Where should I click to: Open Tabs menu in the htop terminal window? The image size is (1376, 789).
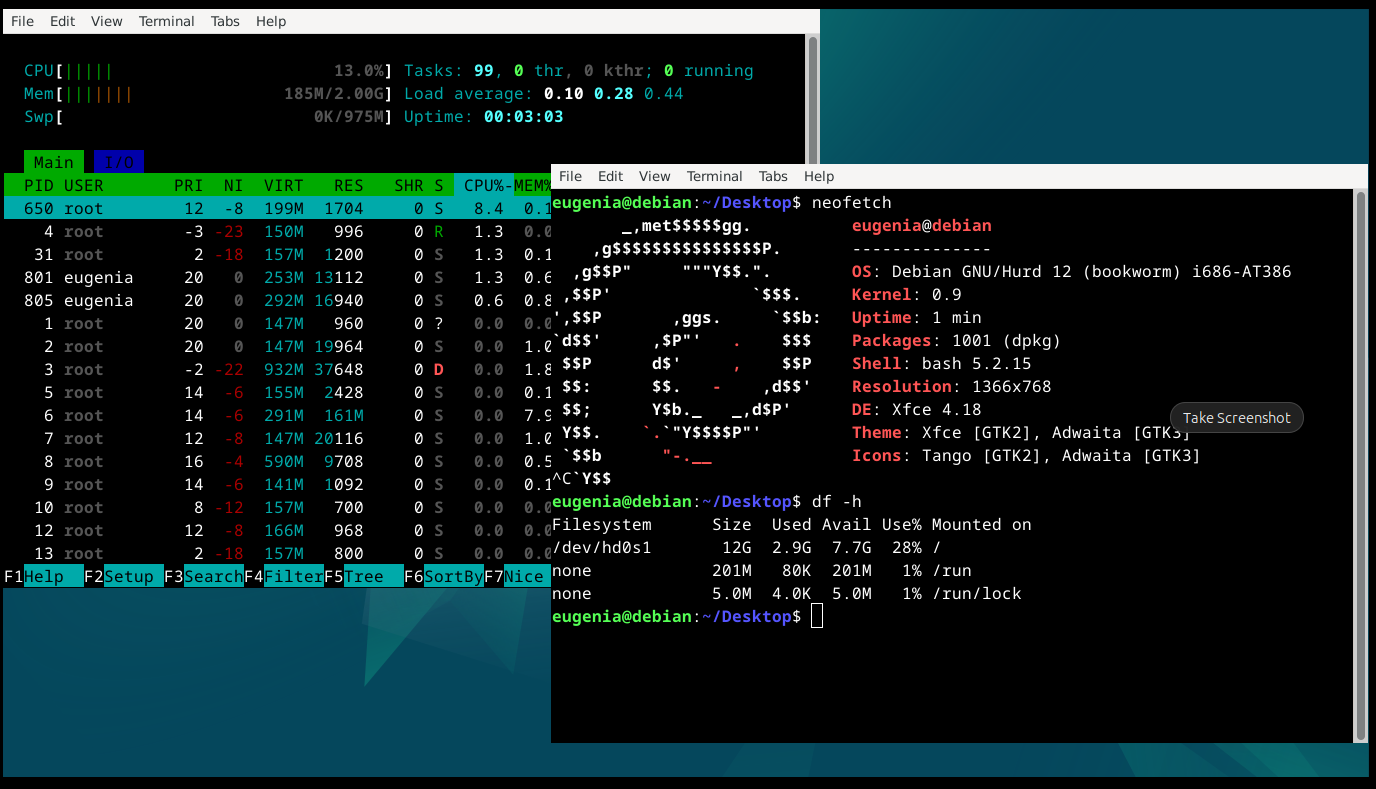[225, 21]
